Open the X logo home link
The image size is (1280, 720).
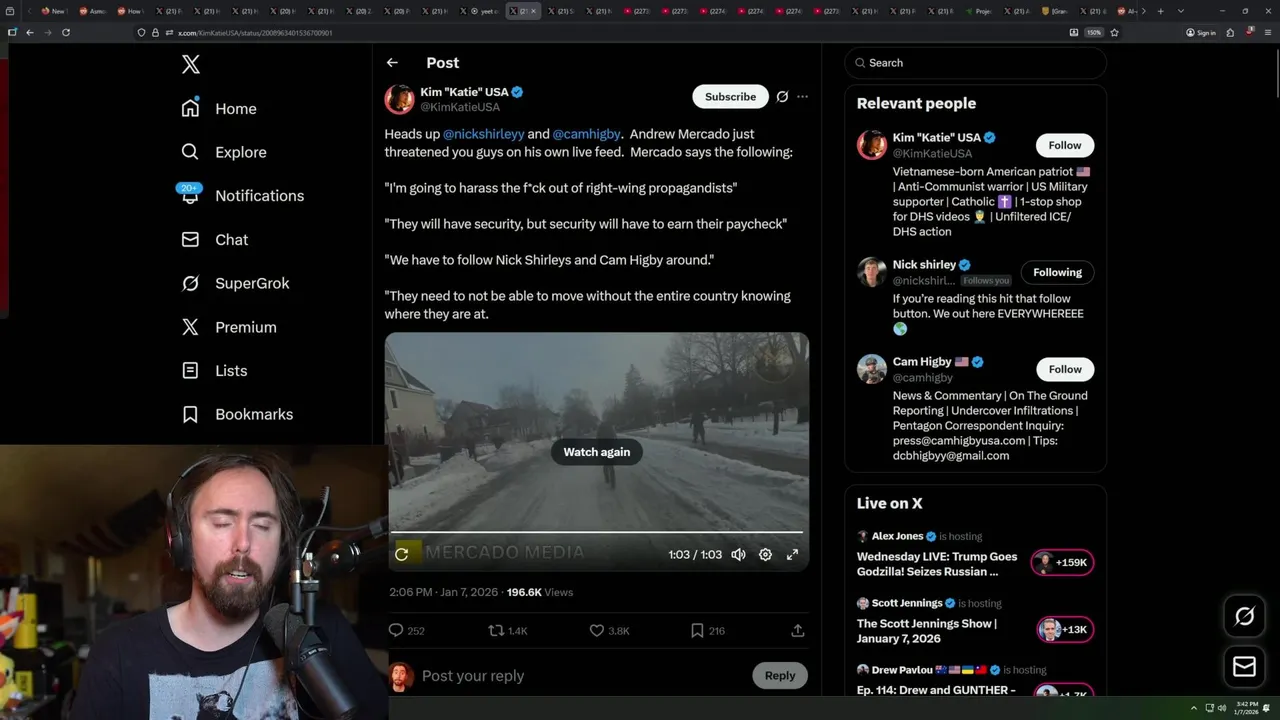[190, 65]
